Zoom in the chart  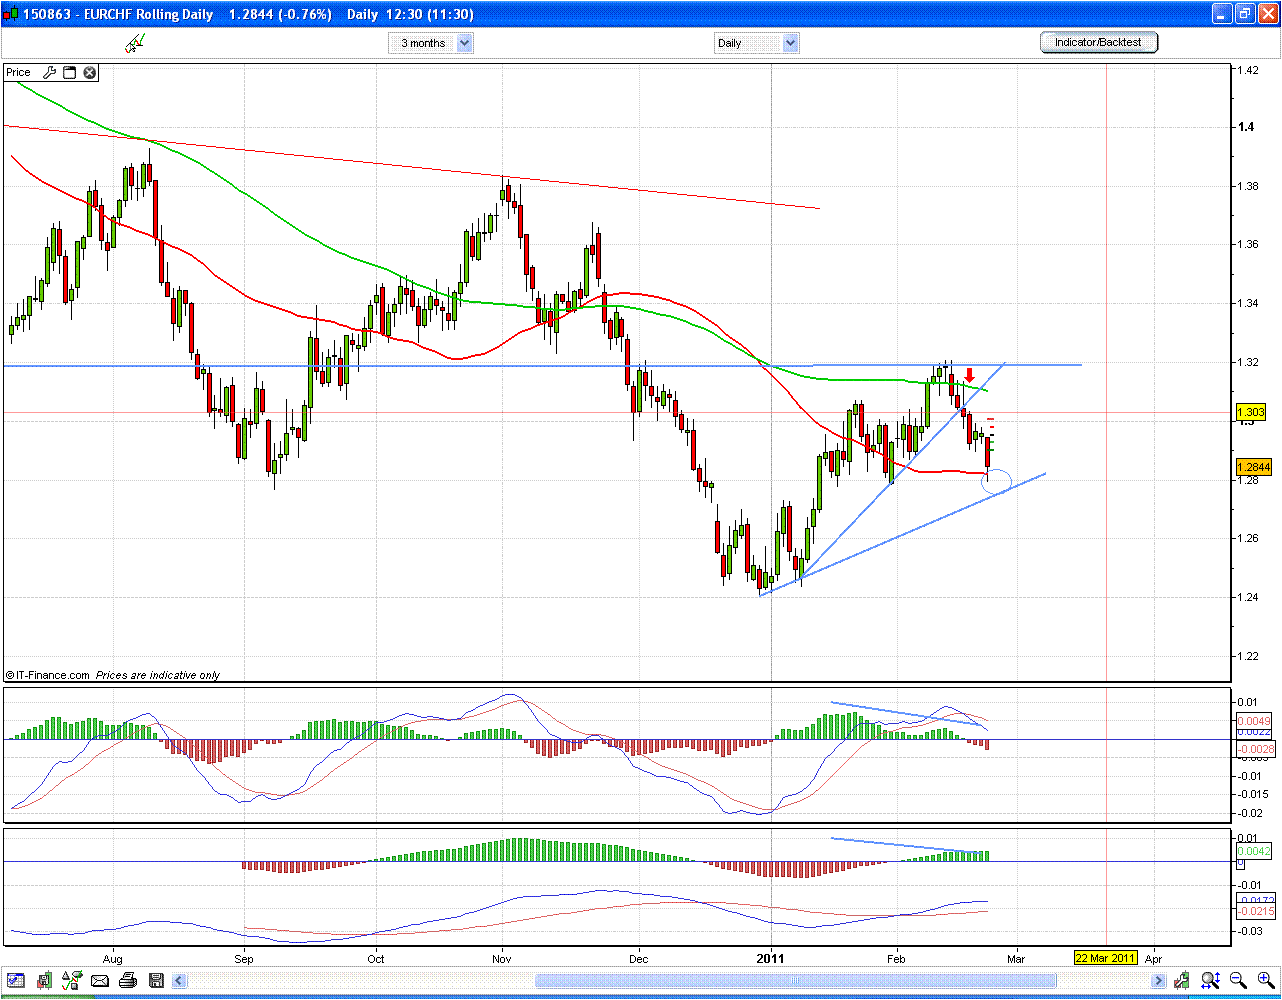(1264, 980)
